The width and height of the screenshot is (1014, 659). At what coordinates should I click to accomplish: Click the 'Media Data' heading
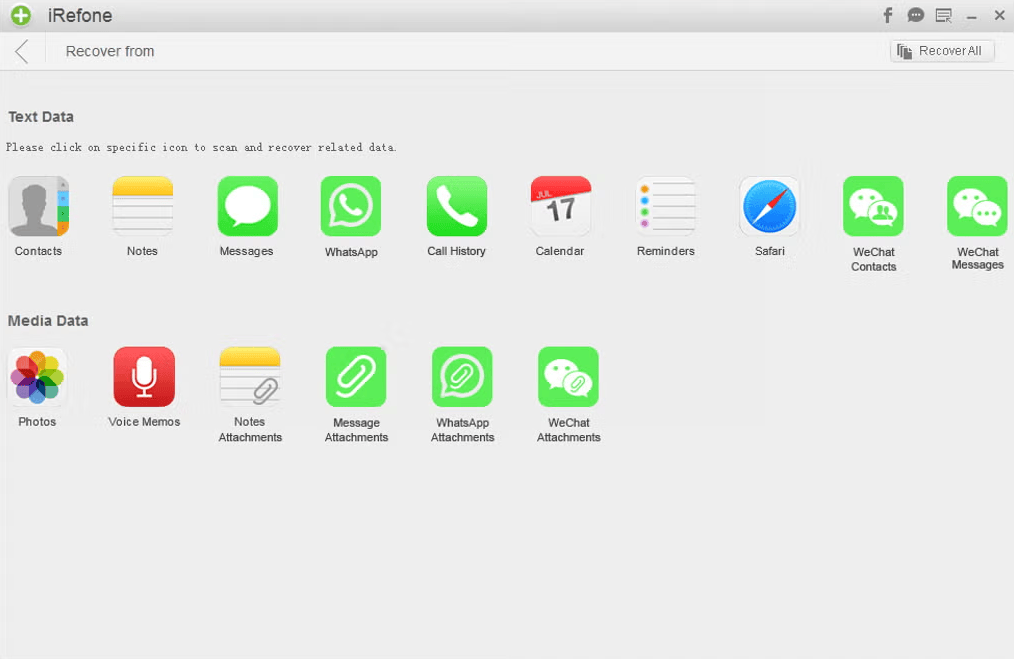(x=48, y=321)
